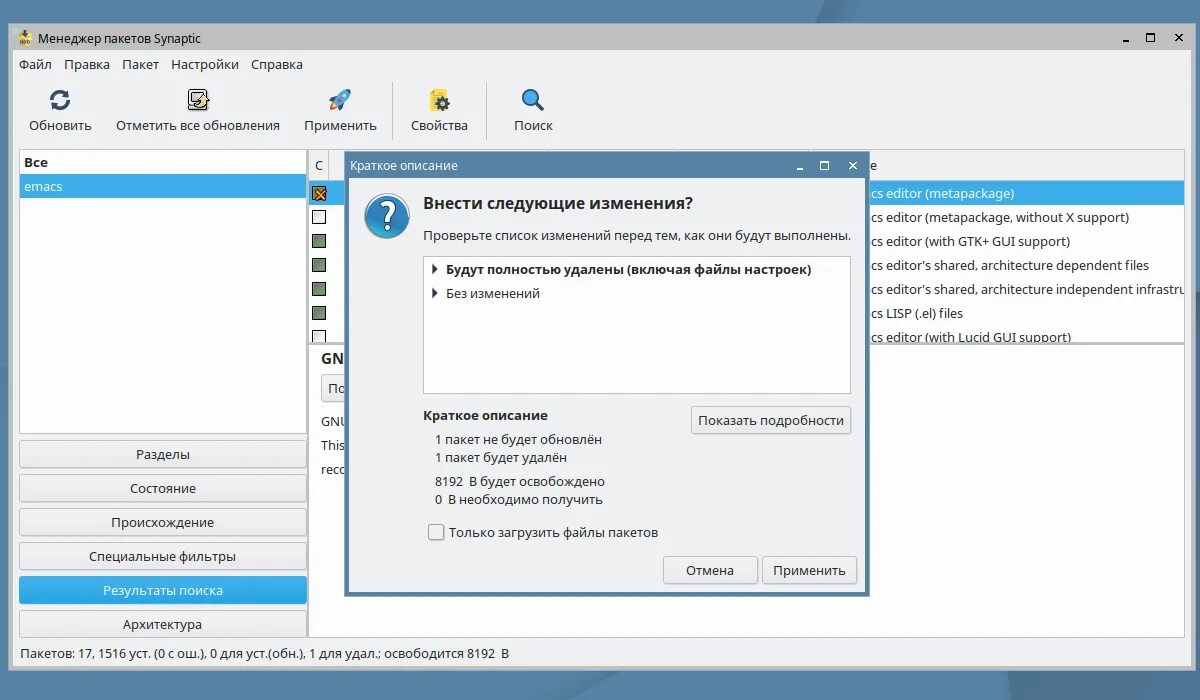
Task: Click Отмена button in dialog
Action: pyautogui.click(x=710, y=570)
